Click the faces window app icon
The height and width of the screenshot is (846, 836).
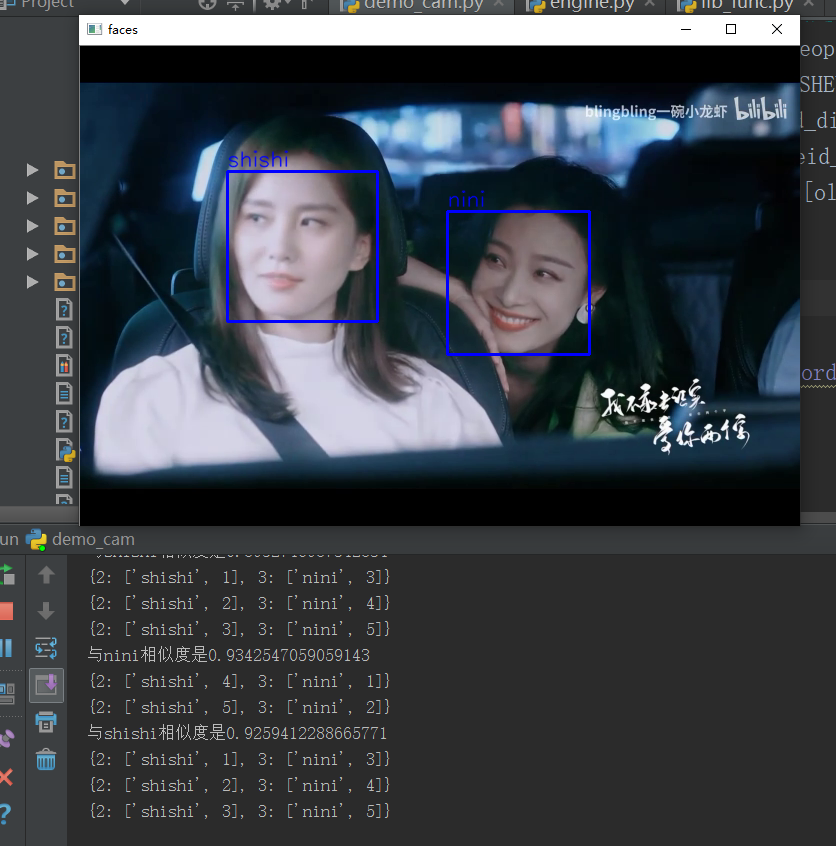pyautogui.click(x=94, y=30)
